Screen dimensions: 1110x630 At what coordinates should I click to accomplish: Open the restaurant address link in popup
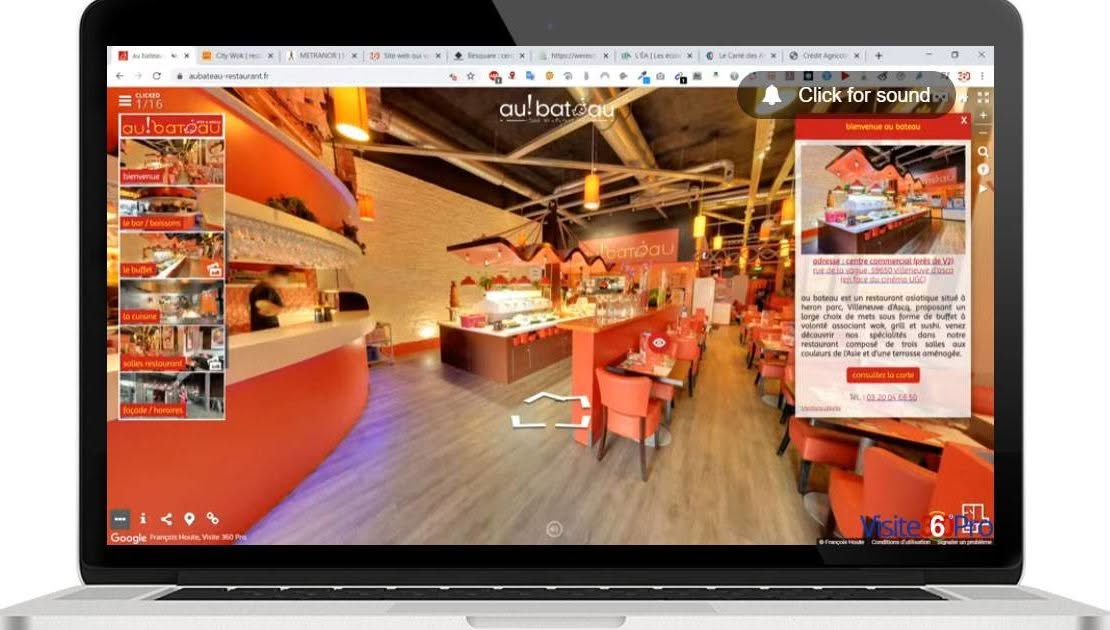(883, 270)
